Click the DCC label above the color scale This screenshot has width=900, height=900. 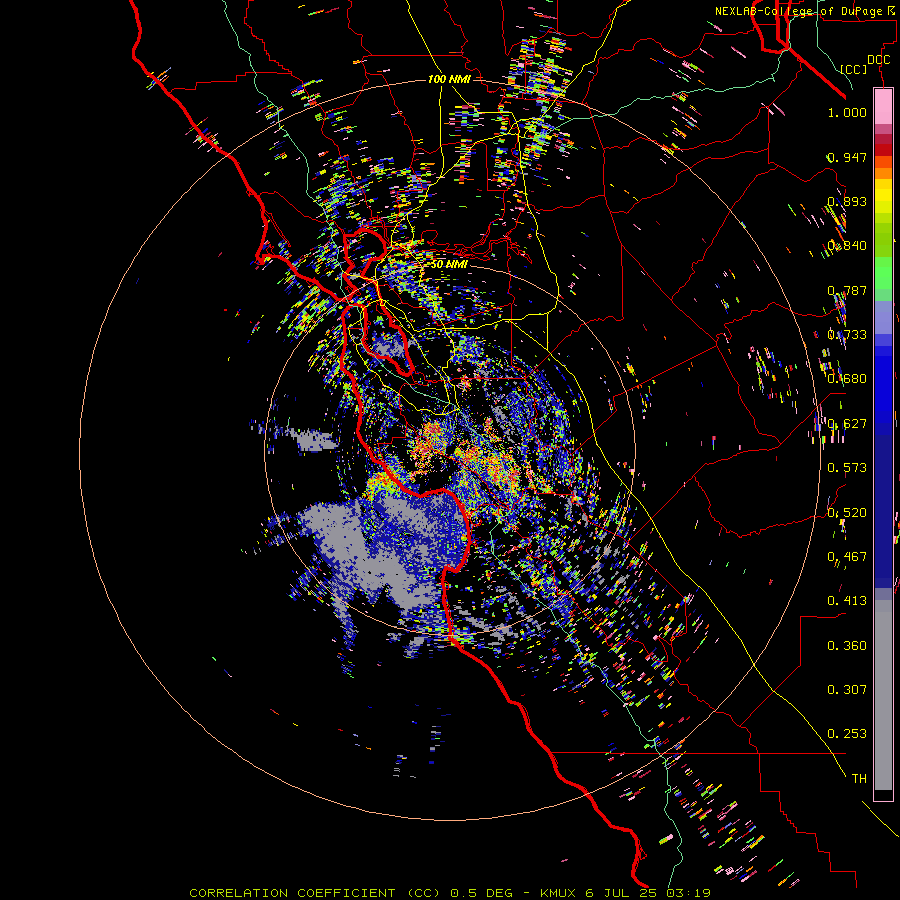click(878, 60)
